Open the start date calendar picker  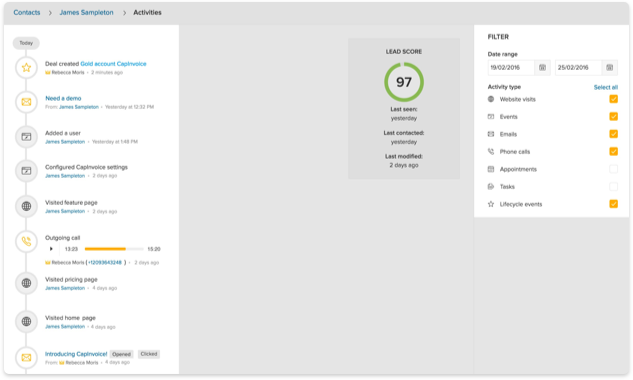[x=542, y=67]
